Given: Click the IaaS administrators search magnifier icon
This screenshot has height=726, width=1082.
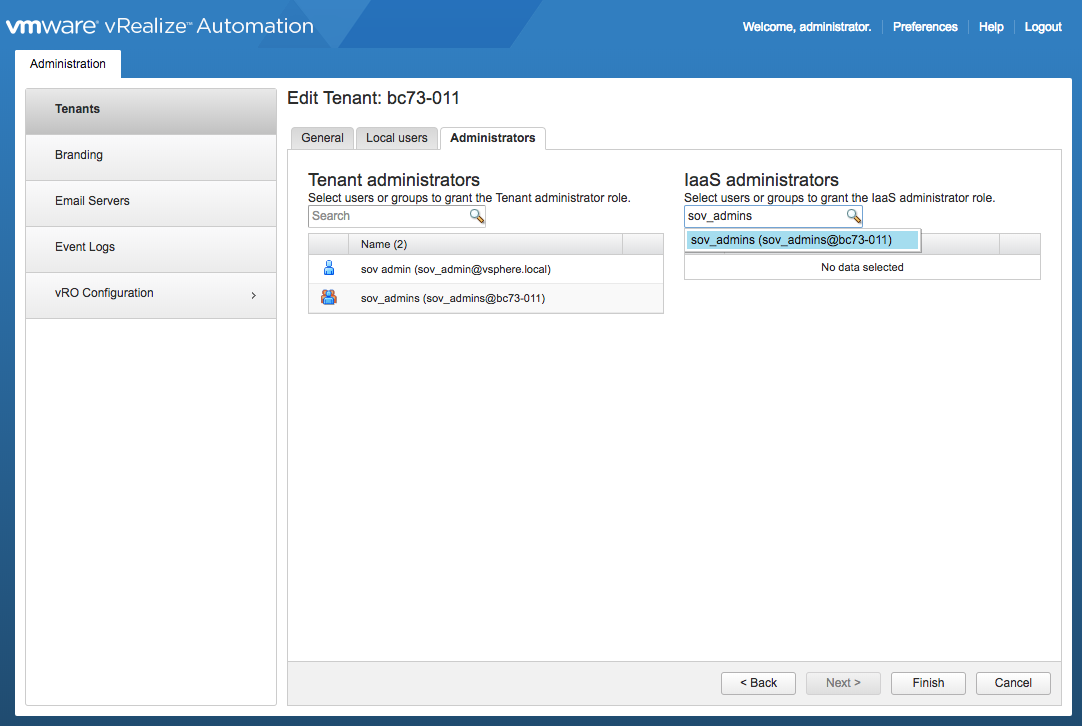Looking at the screenshot, I should (854, 216).
